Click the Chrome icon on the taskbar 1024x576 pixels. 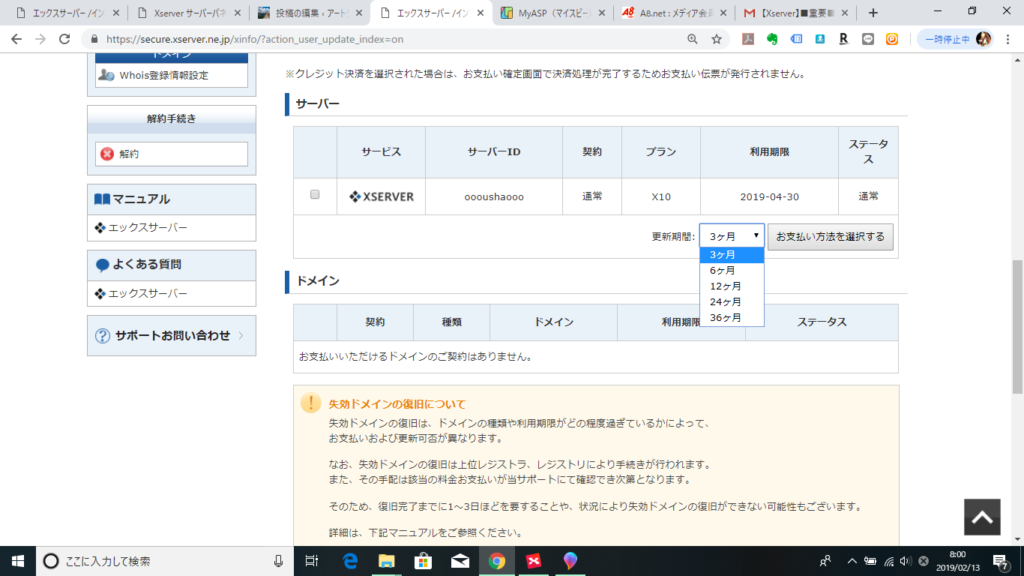(x=497, y=561)
